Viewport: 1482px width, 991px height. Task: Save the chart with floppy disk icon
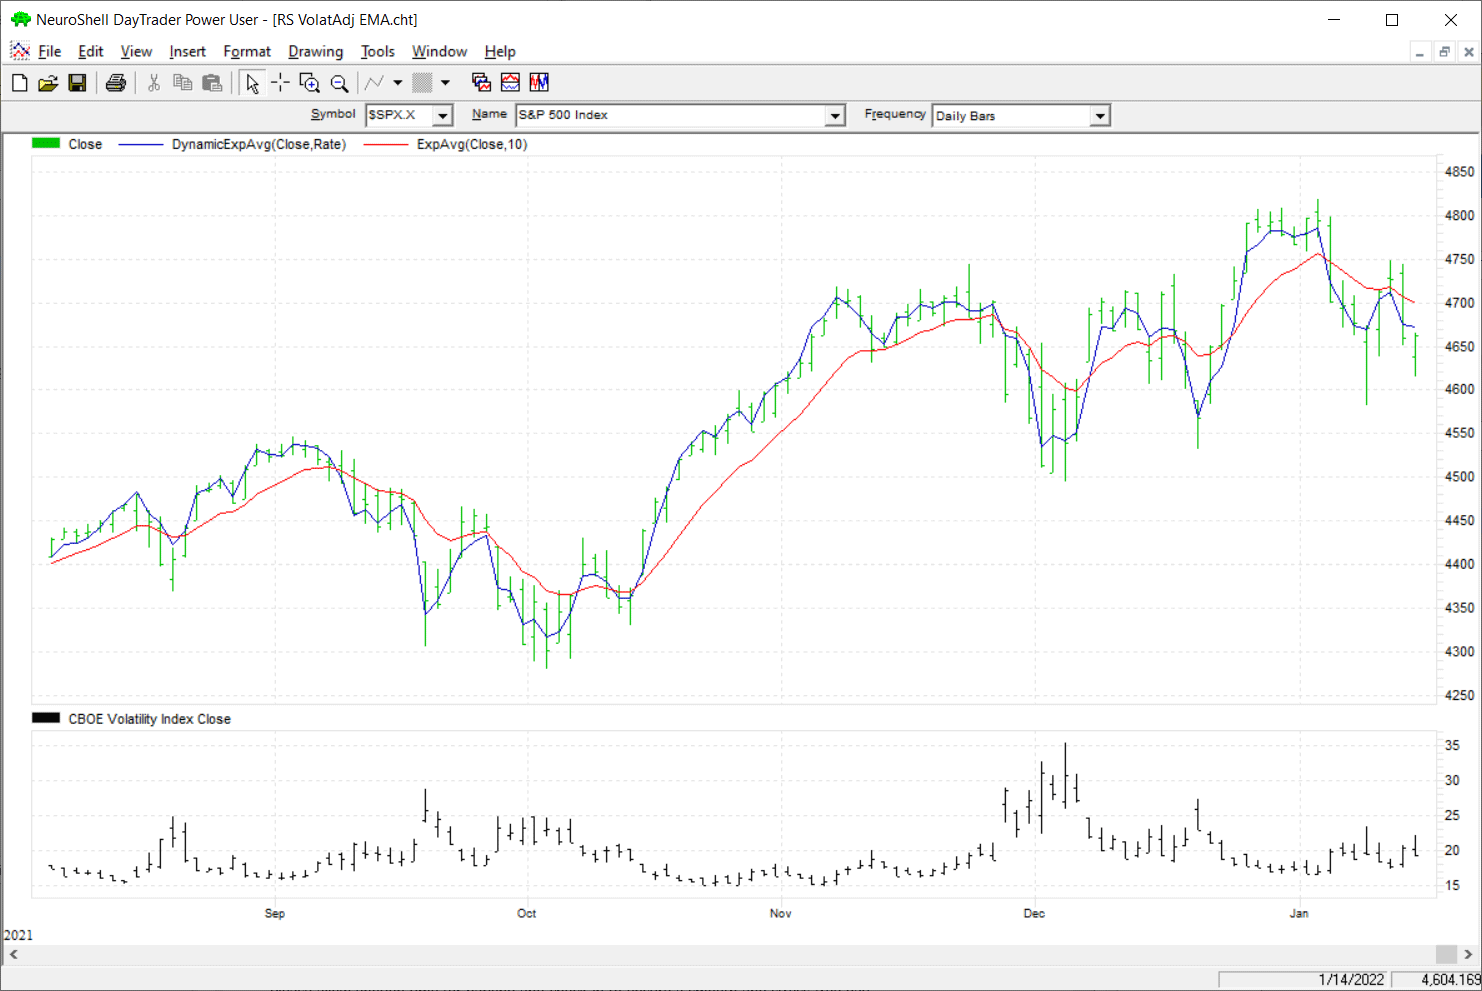click(77, 83)
